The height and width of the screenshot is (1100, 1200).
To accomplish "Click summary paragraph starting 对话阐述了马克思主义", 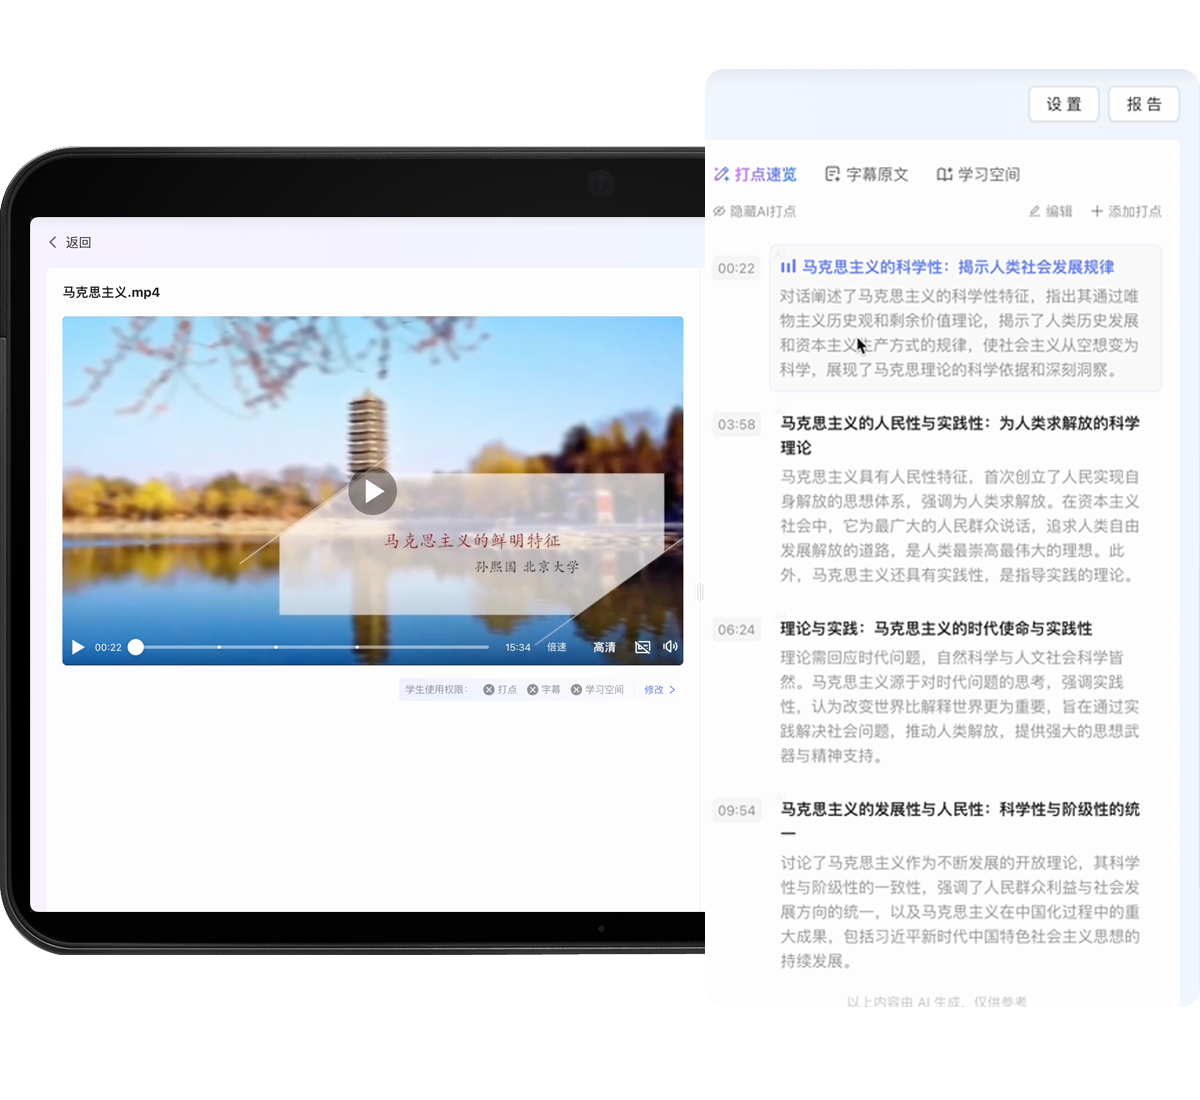I will tap(960, 333).
